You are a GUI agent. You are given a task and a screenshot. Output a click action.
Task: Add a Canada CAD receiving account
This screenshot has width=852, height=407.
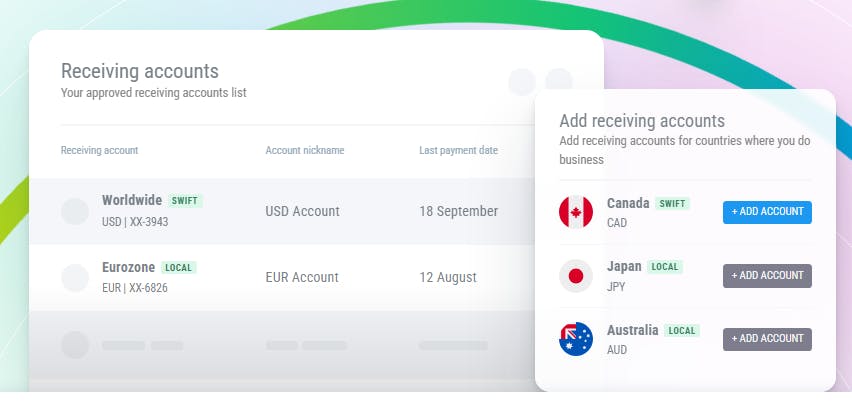(767, 212)
